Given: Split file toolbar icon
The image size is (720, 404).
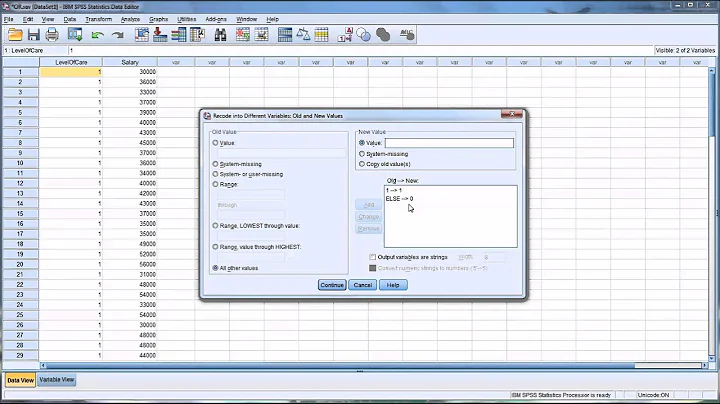Looking at the screenshot, I should coord(285,35).
